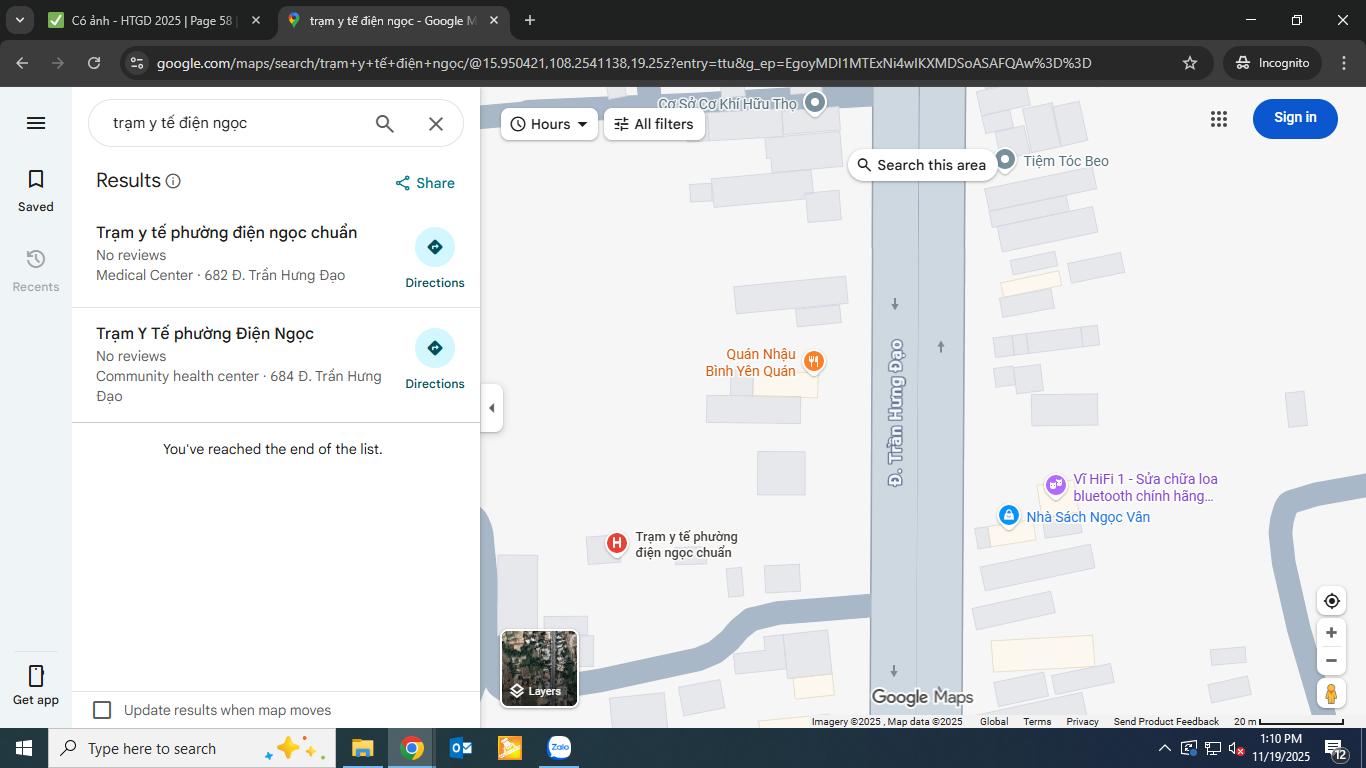Open the Google apps grid
The image size is (1366, 768).
click(x=1218, y=118)
